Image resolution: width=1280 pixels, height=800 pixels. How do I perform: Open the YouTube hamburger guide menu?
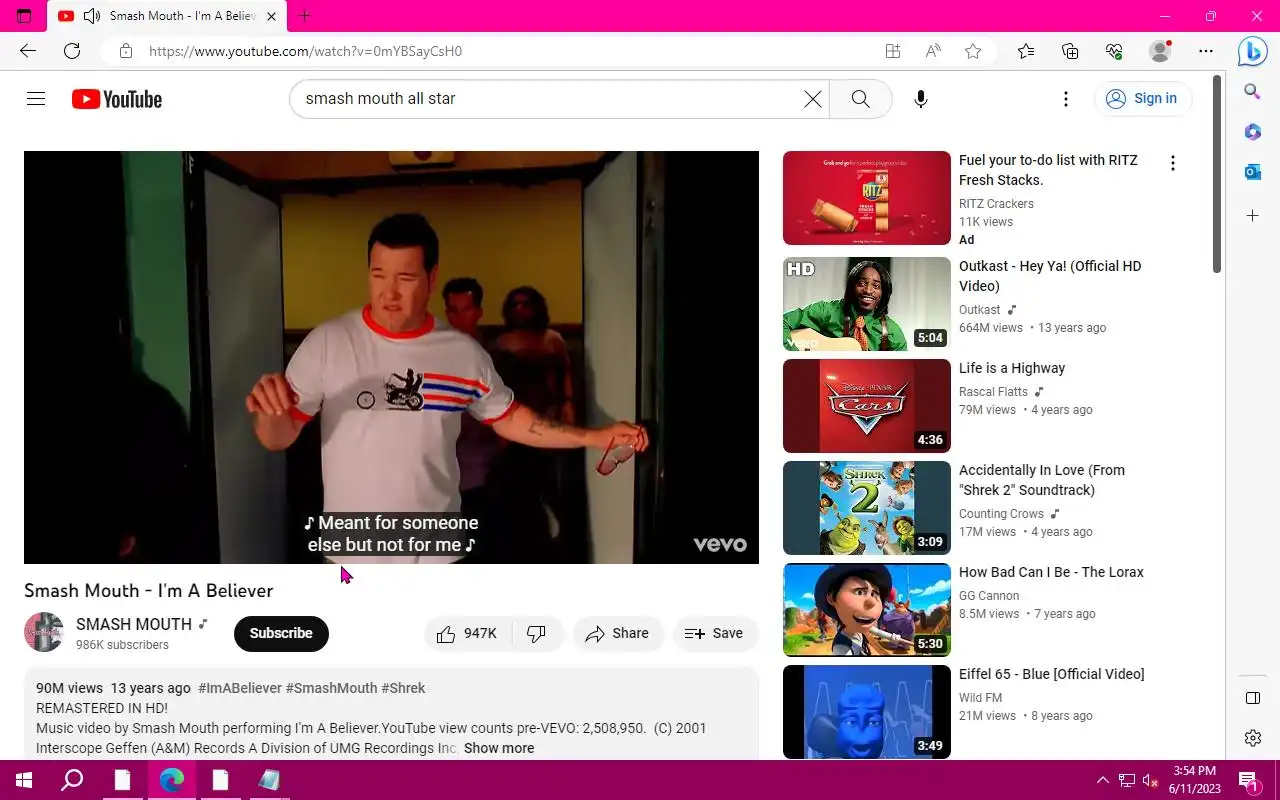36,99
